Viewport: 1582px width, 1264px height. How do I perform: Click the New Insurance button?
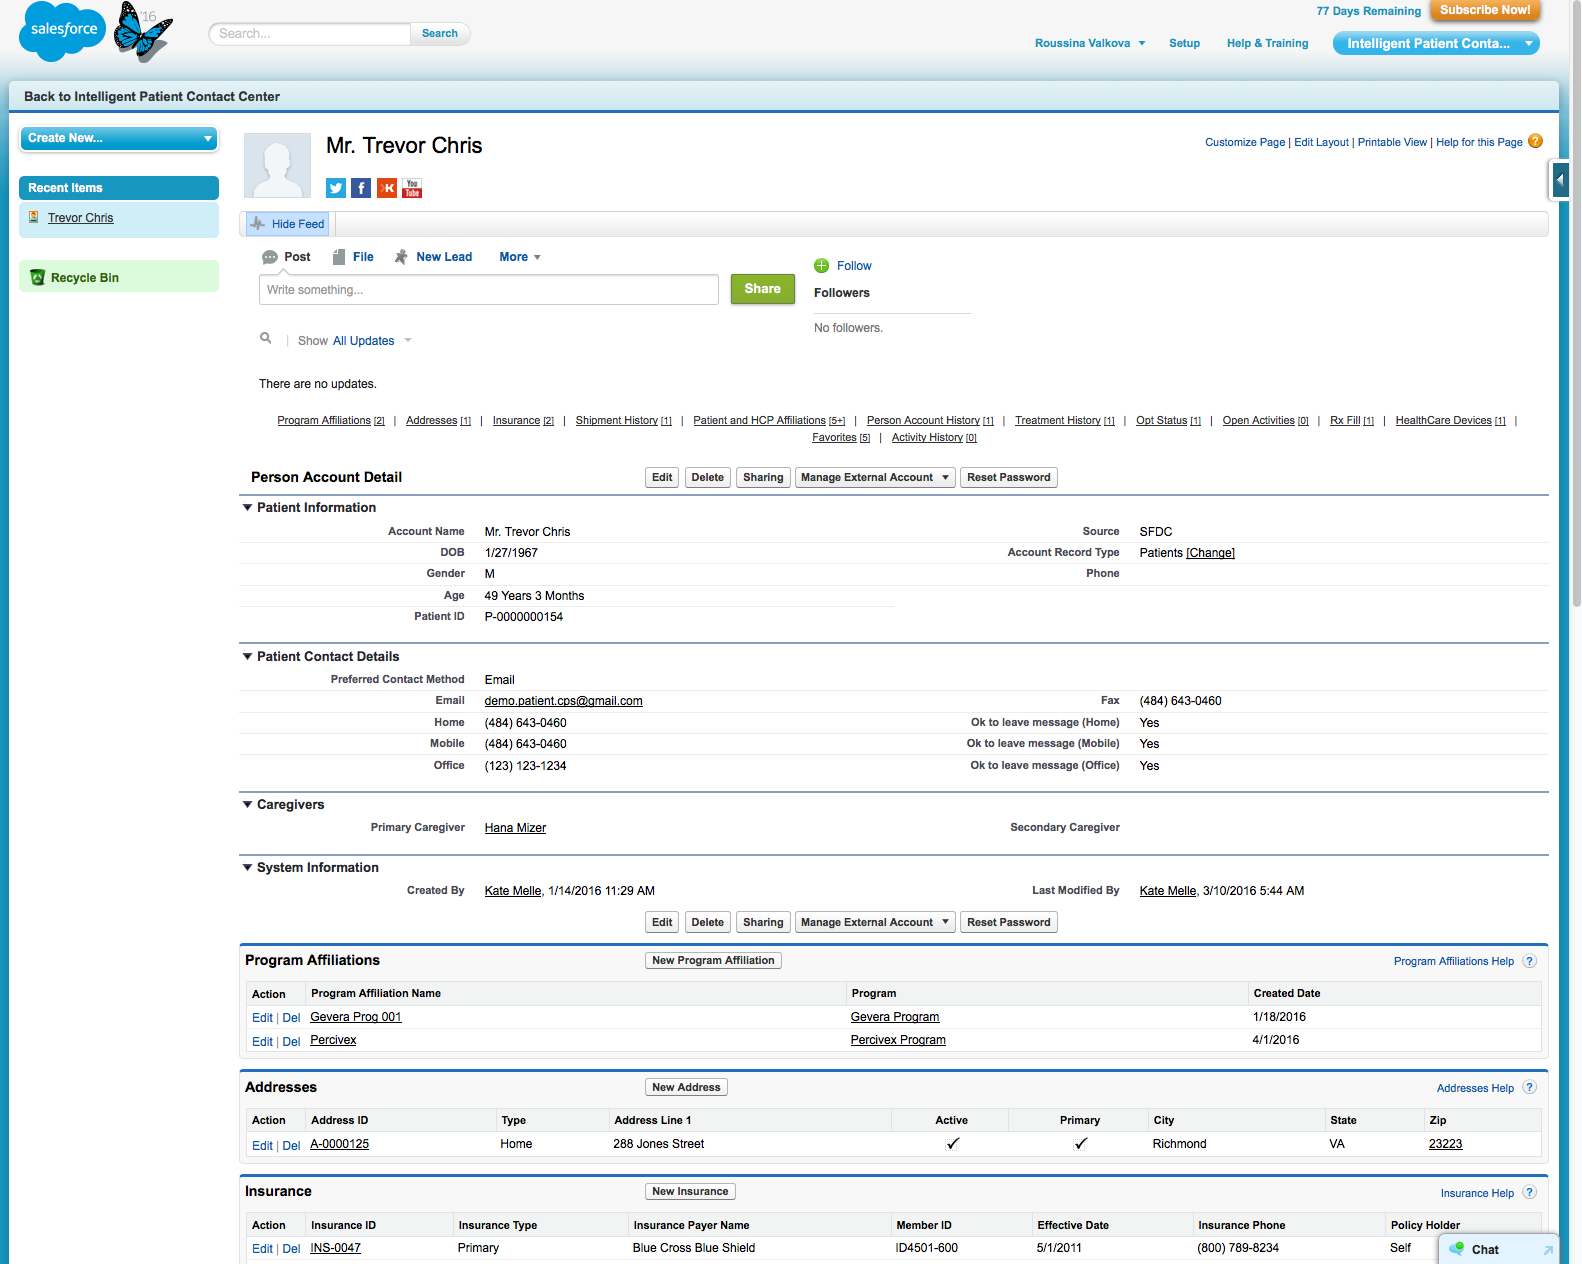pos(690,1191)
